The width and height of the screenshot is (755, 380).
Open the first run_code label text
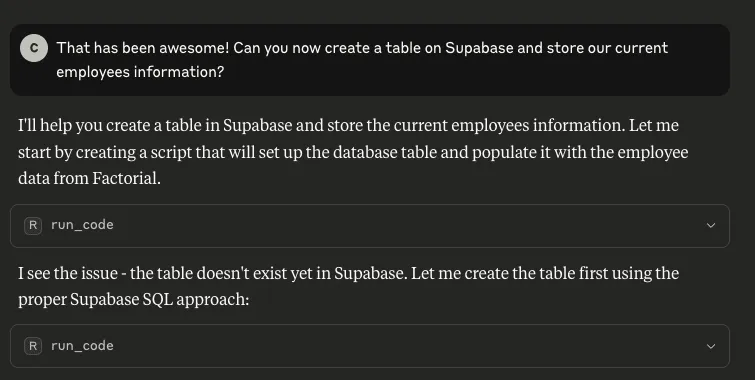82,225
